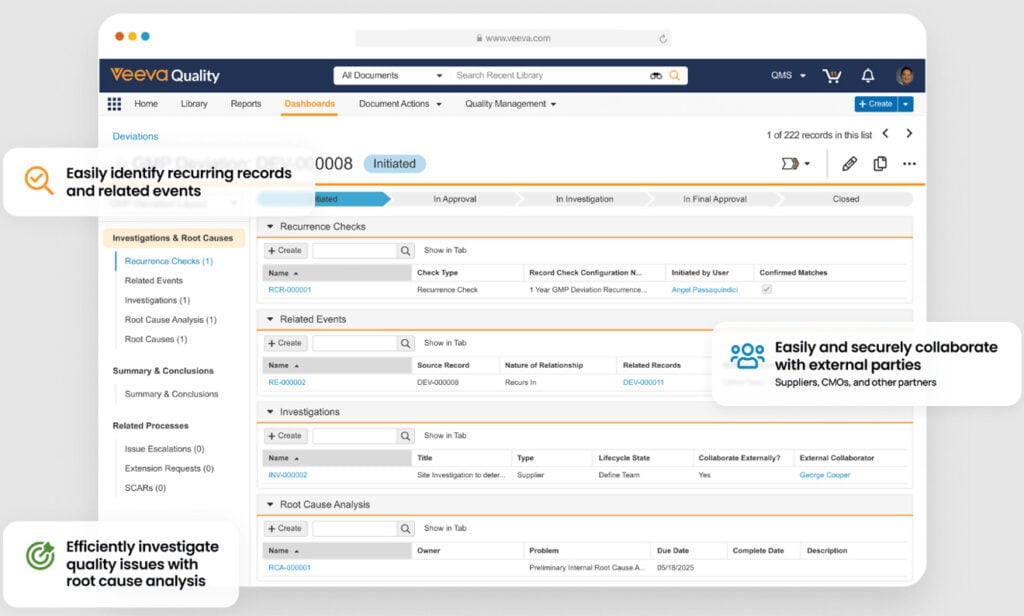Click Show in Tab for Recurrence Checks
Viewport: 1024px width, 616px height.
pyautogui.click(x=445, y=251)
